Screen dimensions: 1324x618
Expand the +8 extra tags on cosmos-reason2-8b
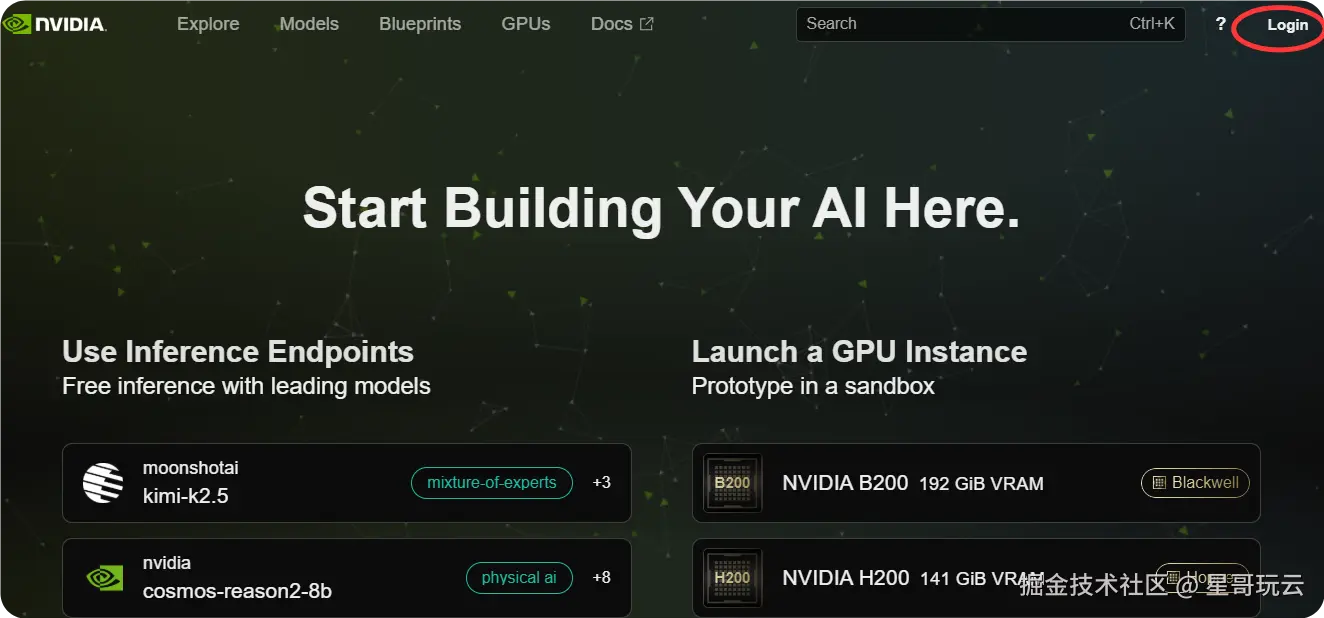tap(601, 578)
